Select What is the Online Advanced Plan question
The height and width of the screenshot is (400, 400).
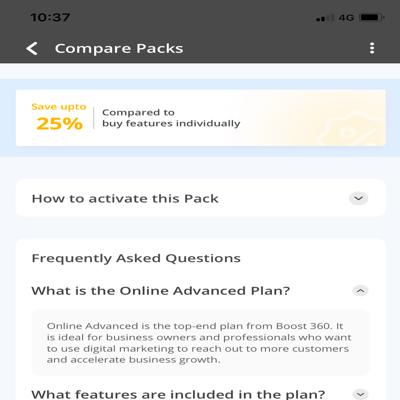(161, 291)
